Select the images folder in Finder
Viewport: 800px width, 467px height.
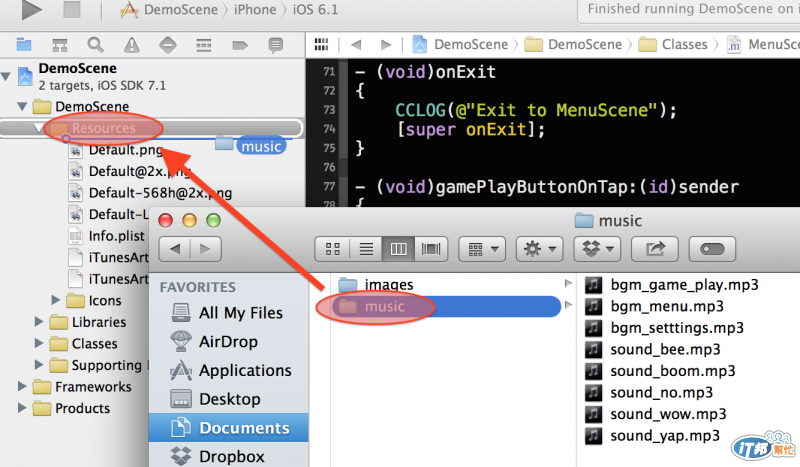point(376,284)
